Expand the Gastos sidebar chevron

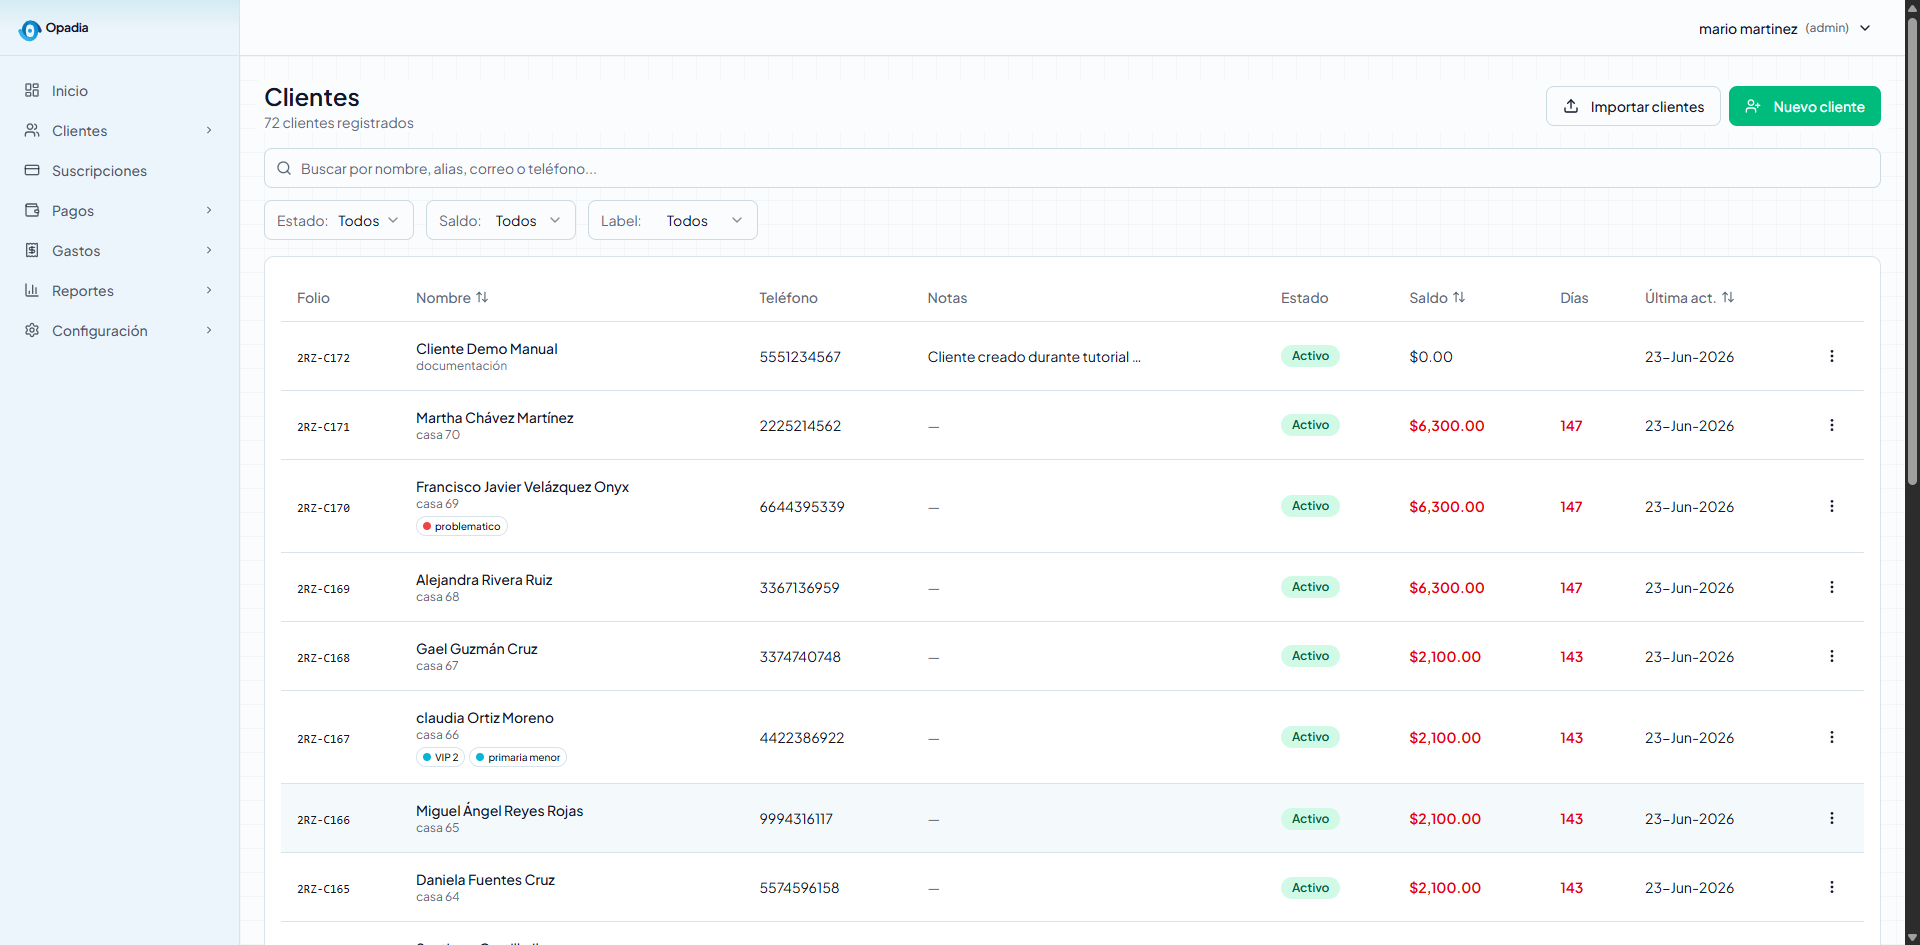pos(209,250)
